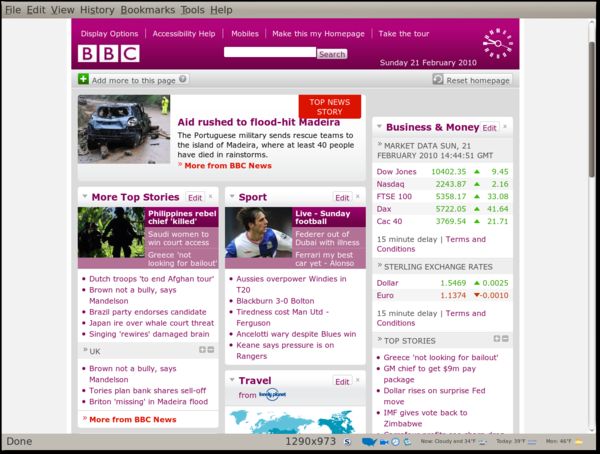Screen dimensions: 600x454
Task: Edit the Travel module
Action: click(x=342, y=381)
